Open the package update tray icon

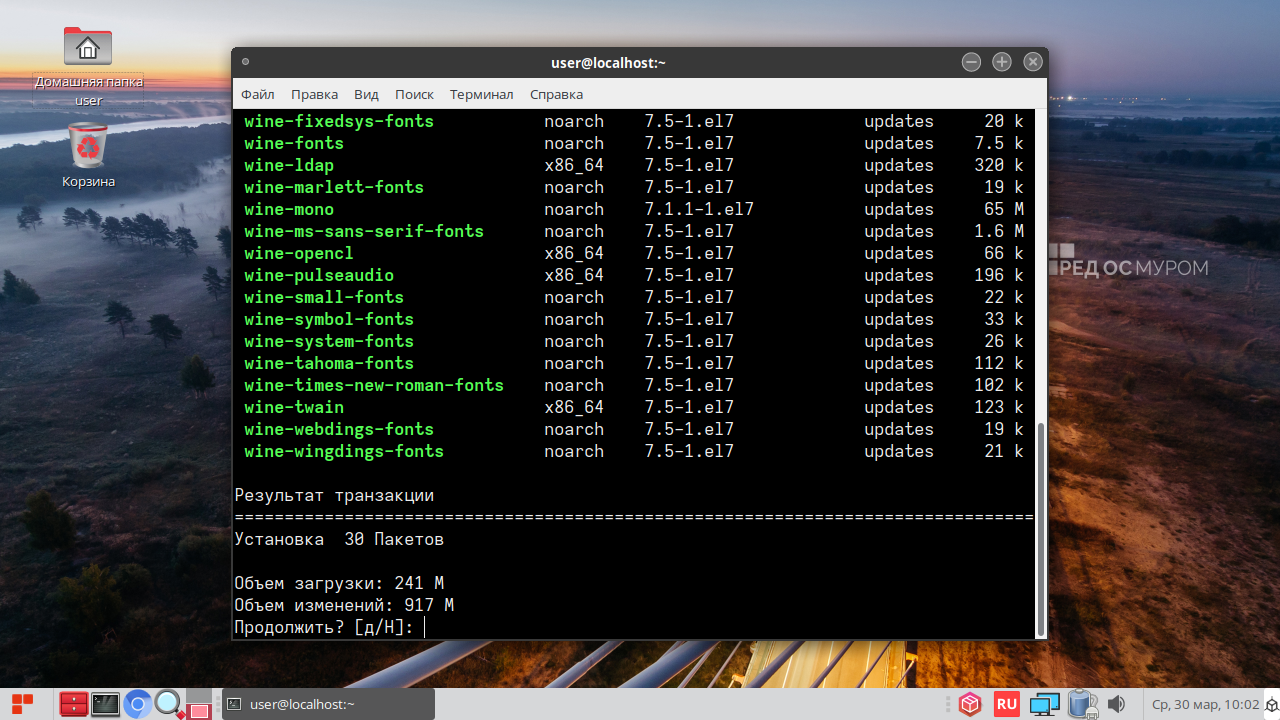[x=969, y=704]
